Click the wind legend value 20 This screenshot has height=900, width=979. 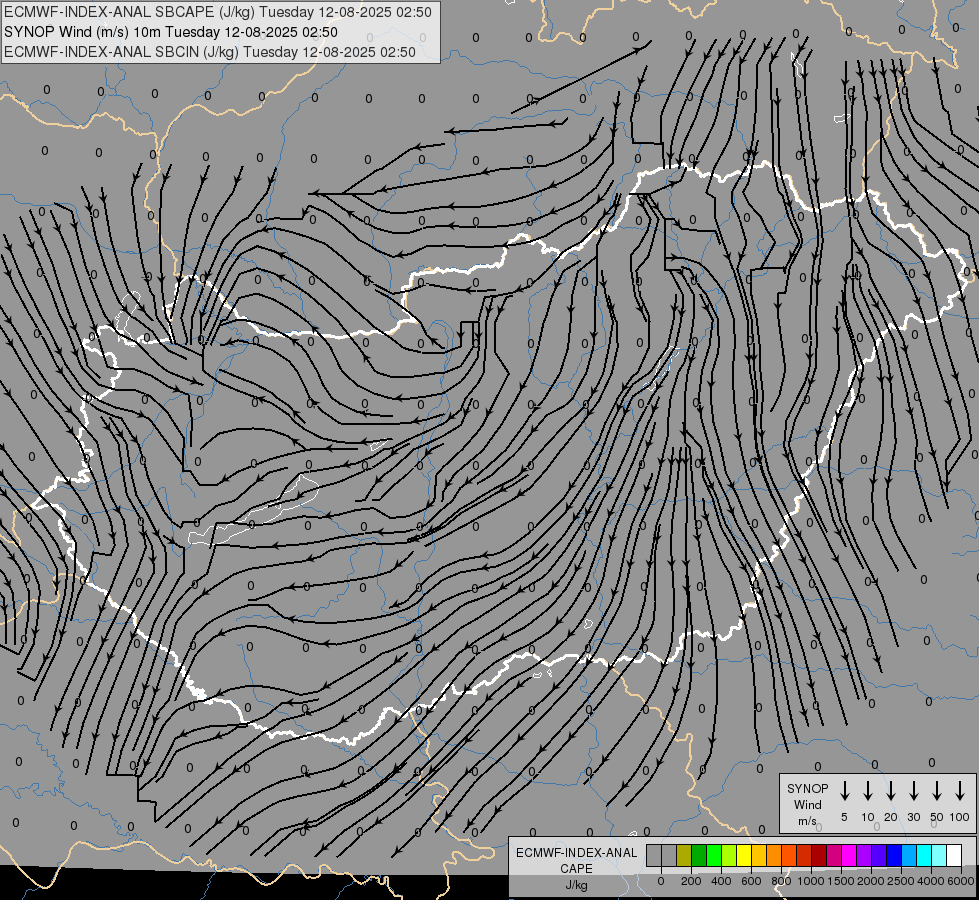[891, 817]
